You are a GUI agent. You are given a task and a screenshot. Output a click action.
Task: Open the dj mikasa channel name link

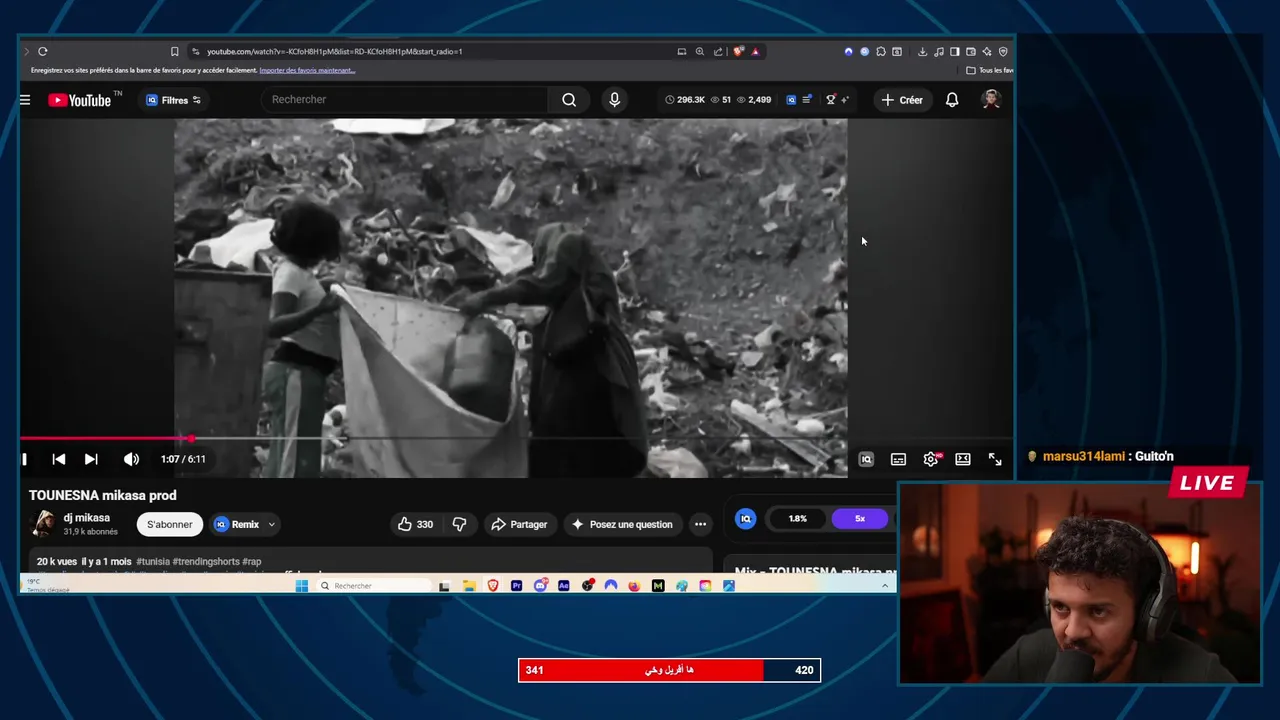coord(87,518)
